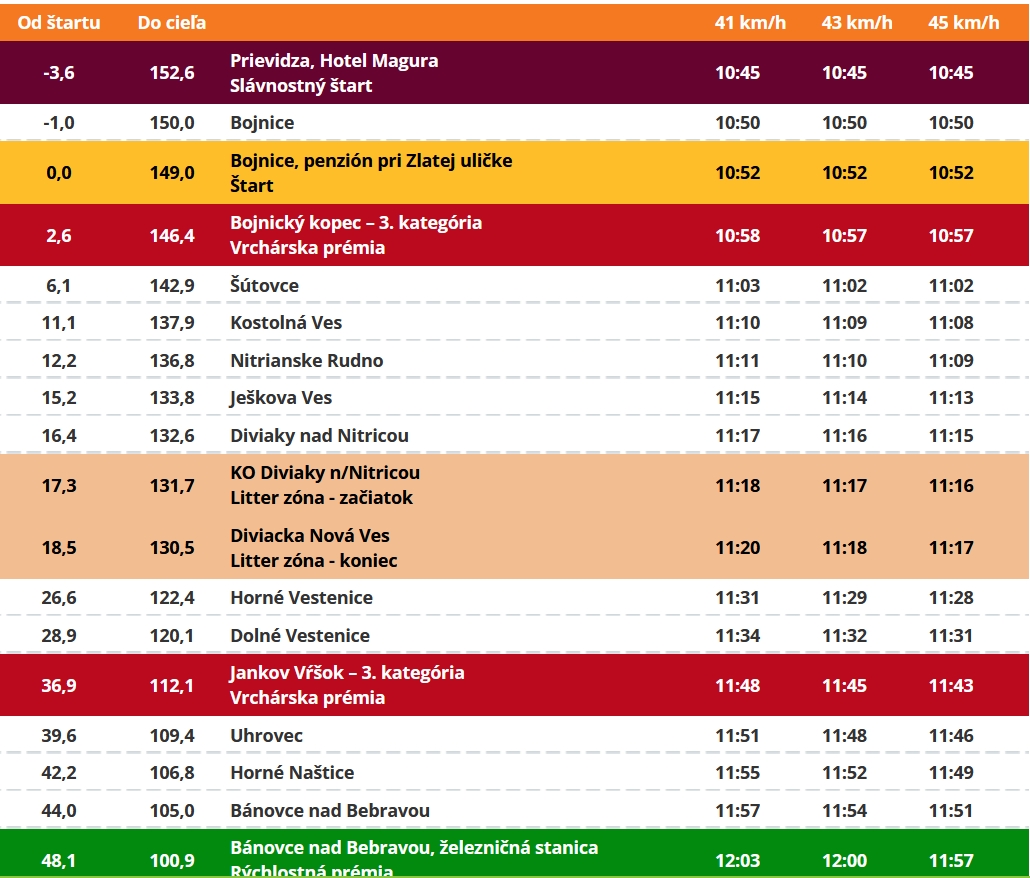Click 'KO Diviaky n/Nitricou' litter zone start
Viewport: 1030px width, 878px height.
[325, 473]
